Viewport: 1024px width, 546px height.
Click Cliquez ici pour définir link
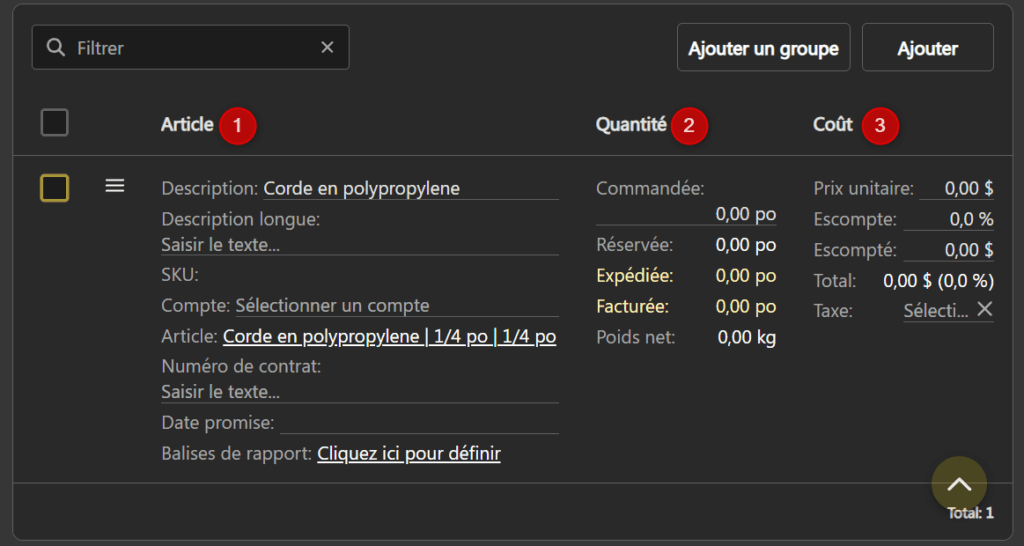[x=408, y=454]
